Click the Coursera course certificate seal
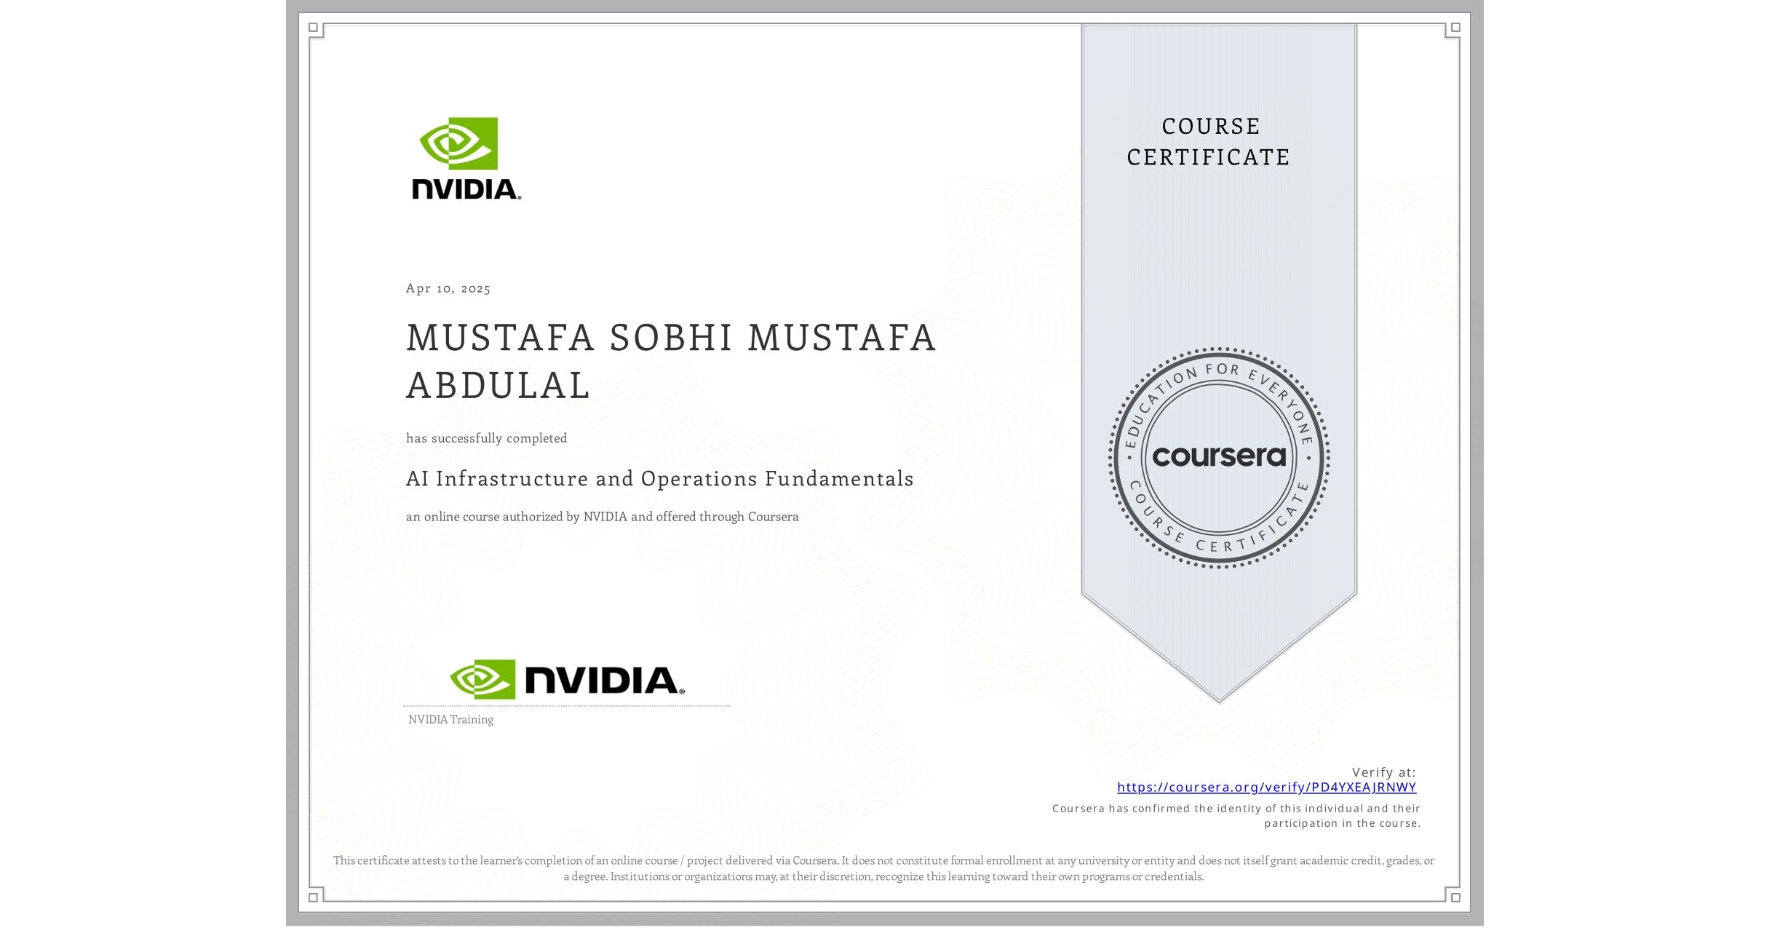1772x928 pixels. (1218, 458)
